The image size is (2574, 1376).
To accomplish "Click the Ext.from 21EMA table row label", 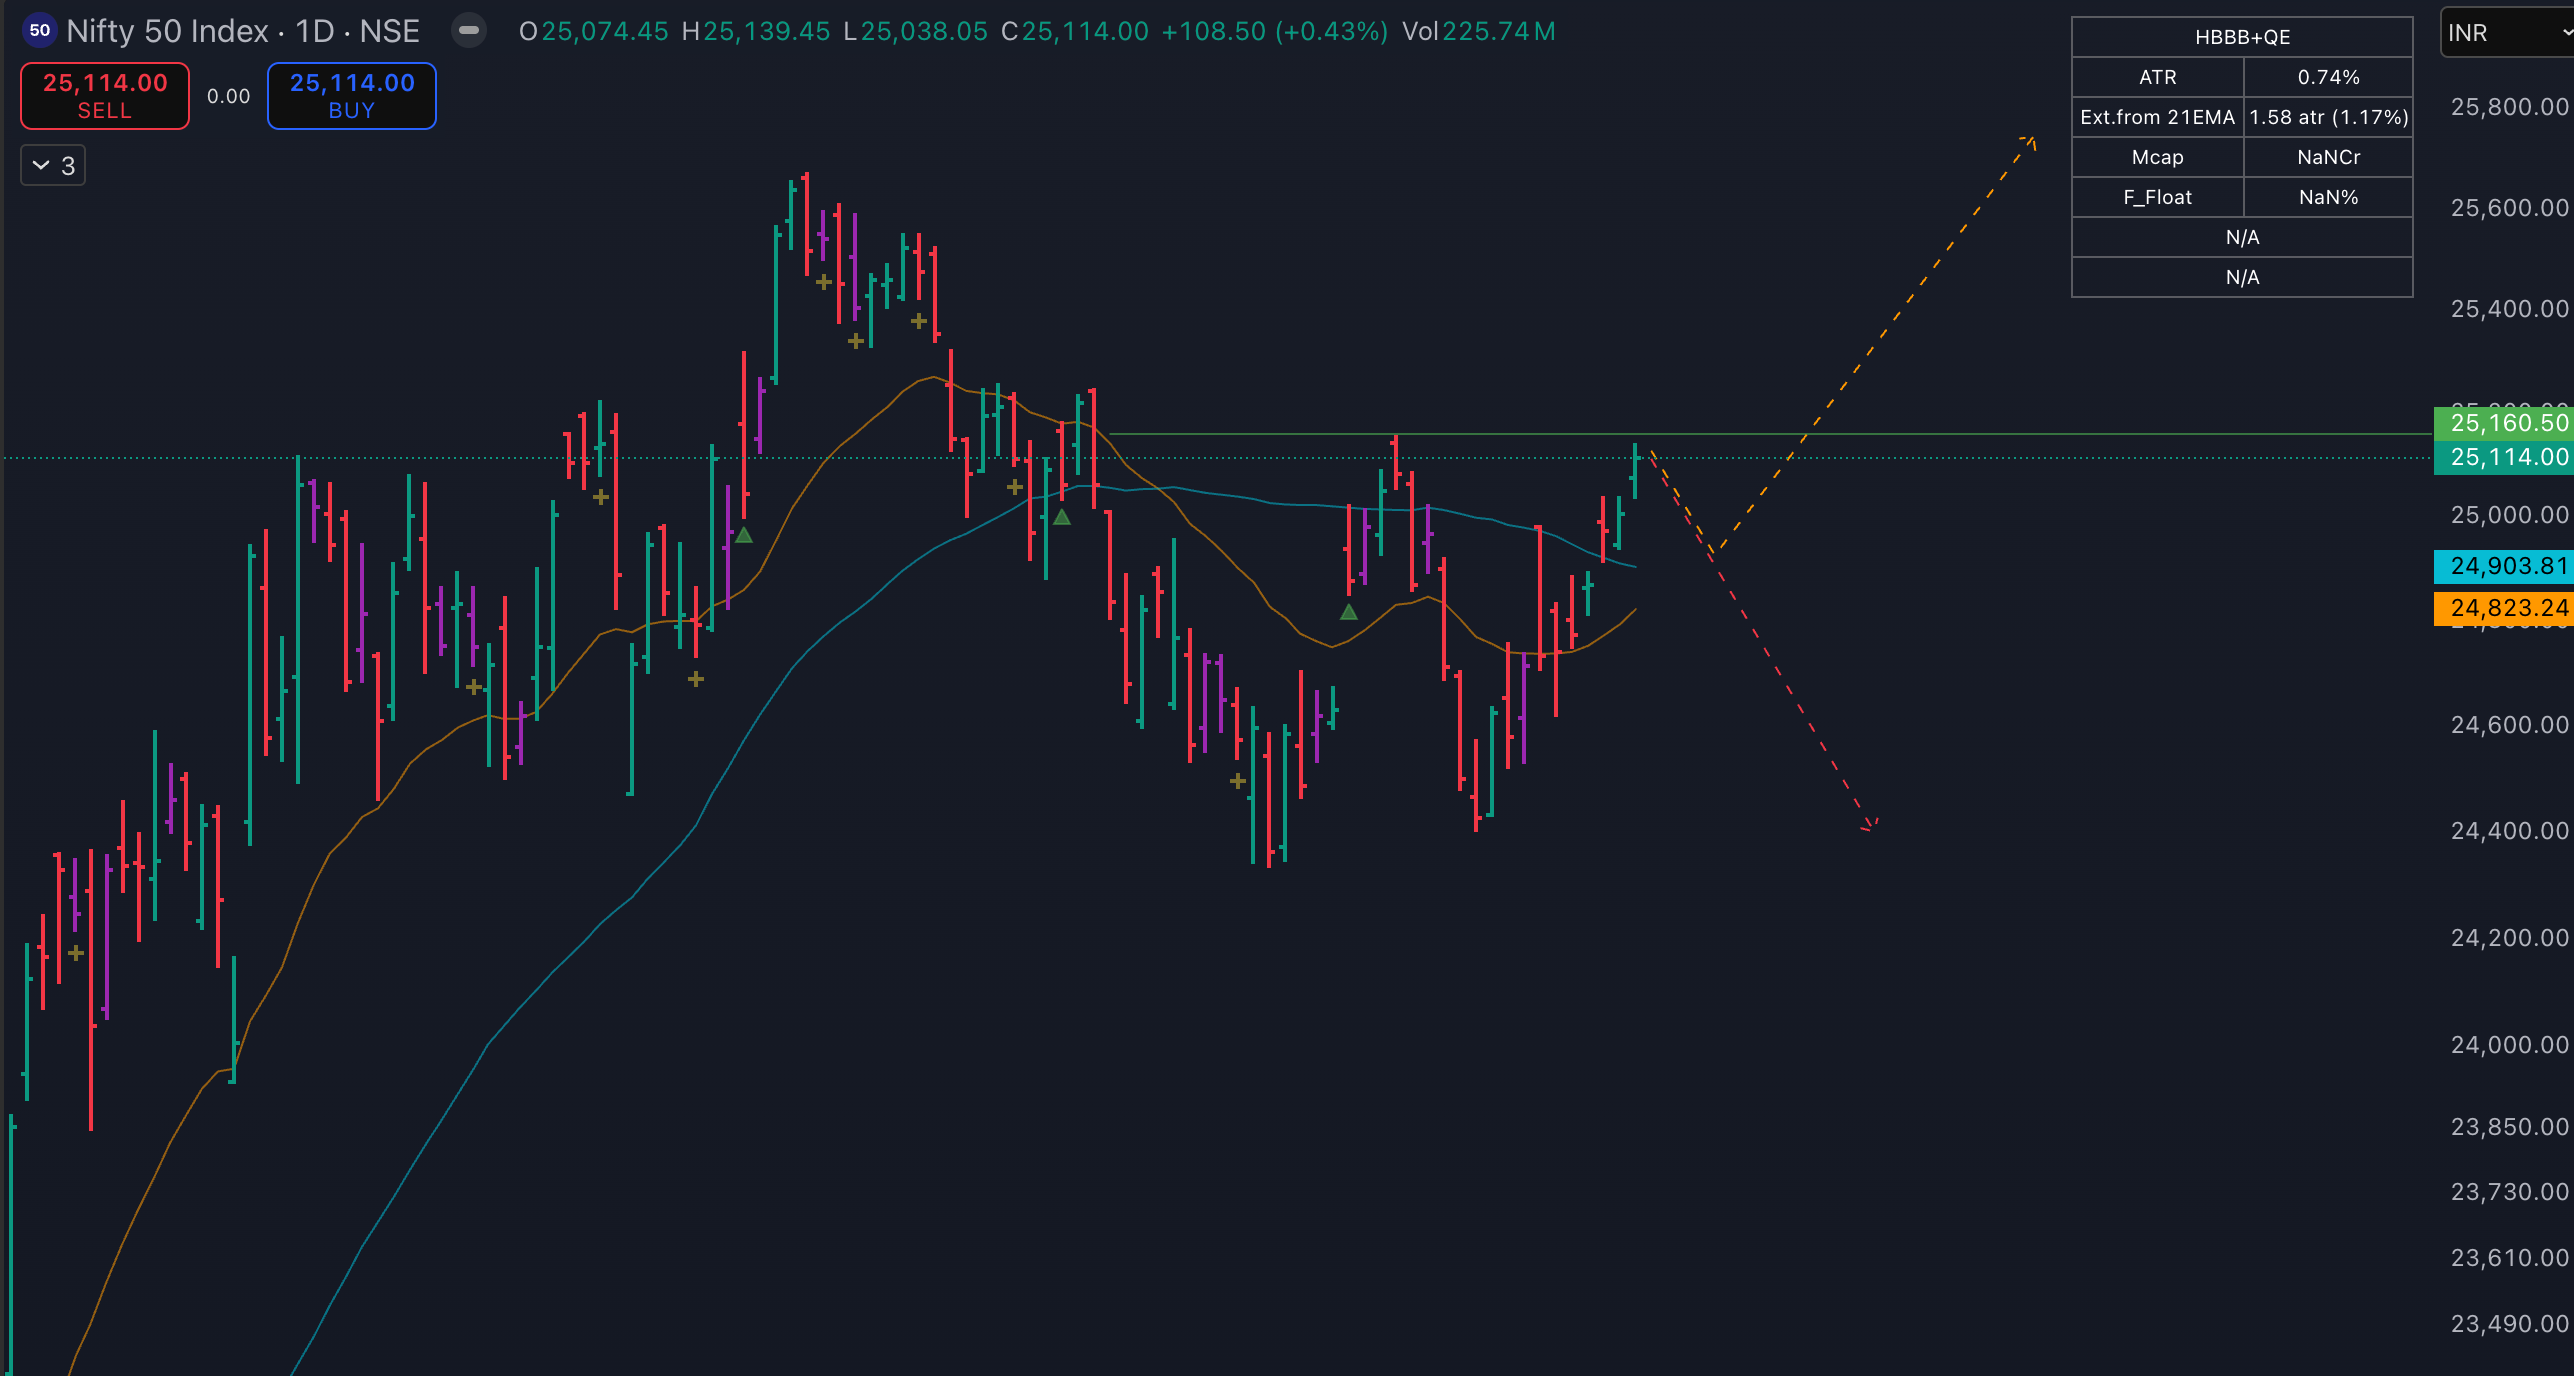I will [2157, 117].
